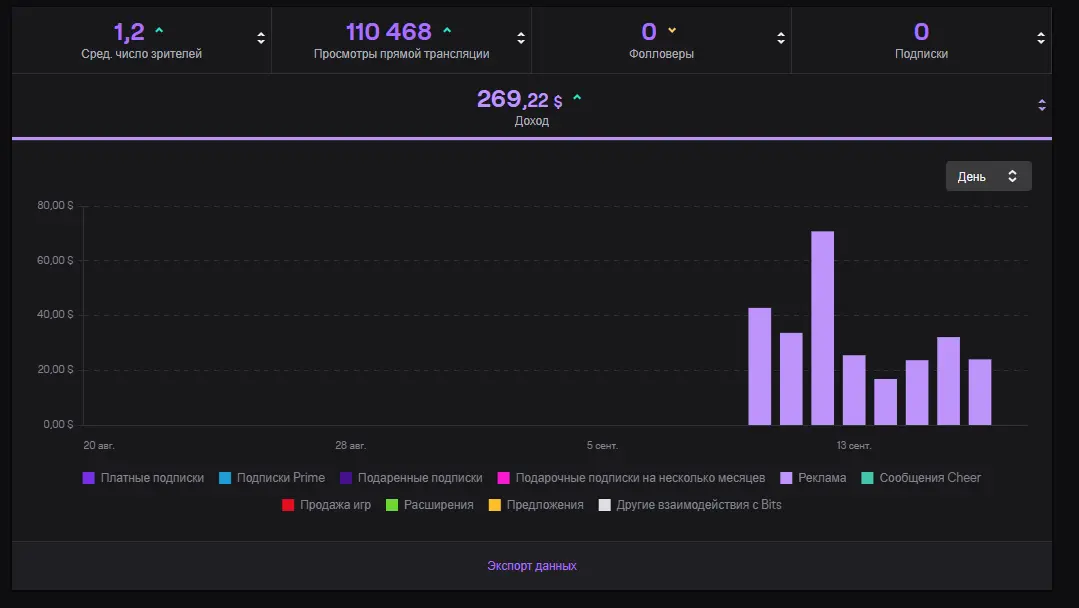The width and height of the screenshot is (1079, 608).
Task: Toggle Подаренные подписки legend swatch
Action: [x=345, y=478]
